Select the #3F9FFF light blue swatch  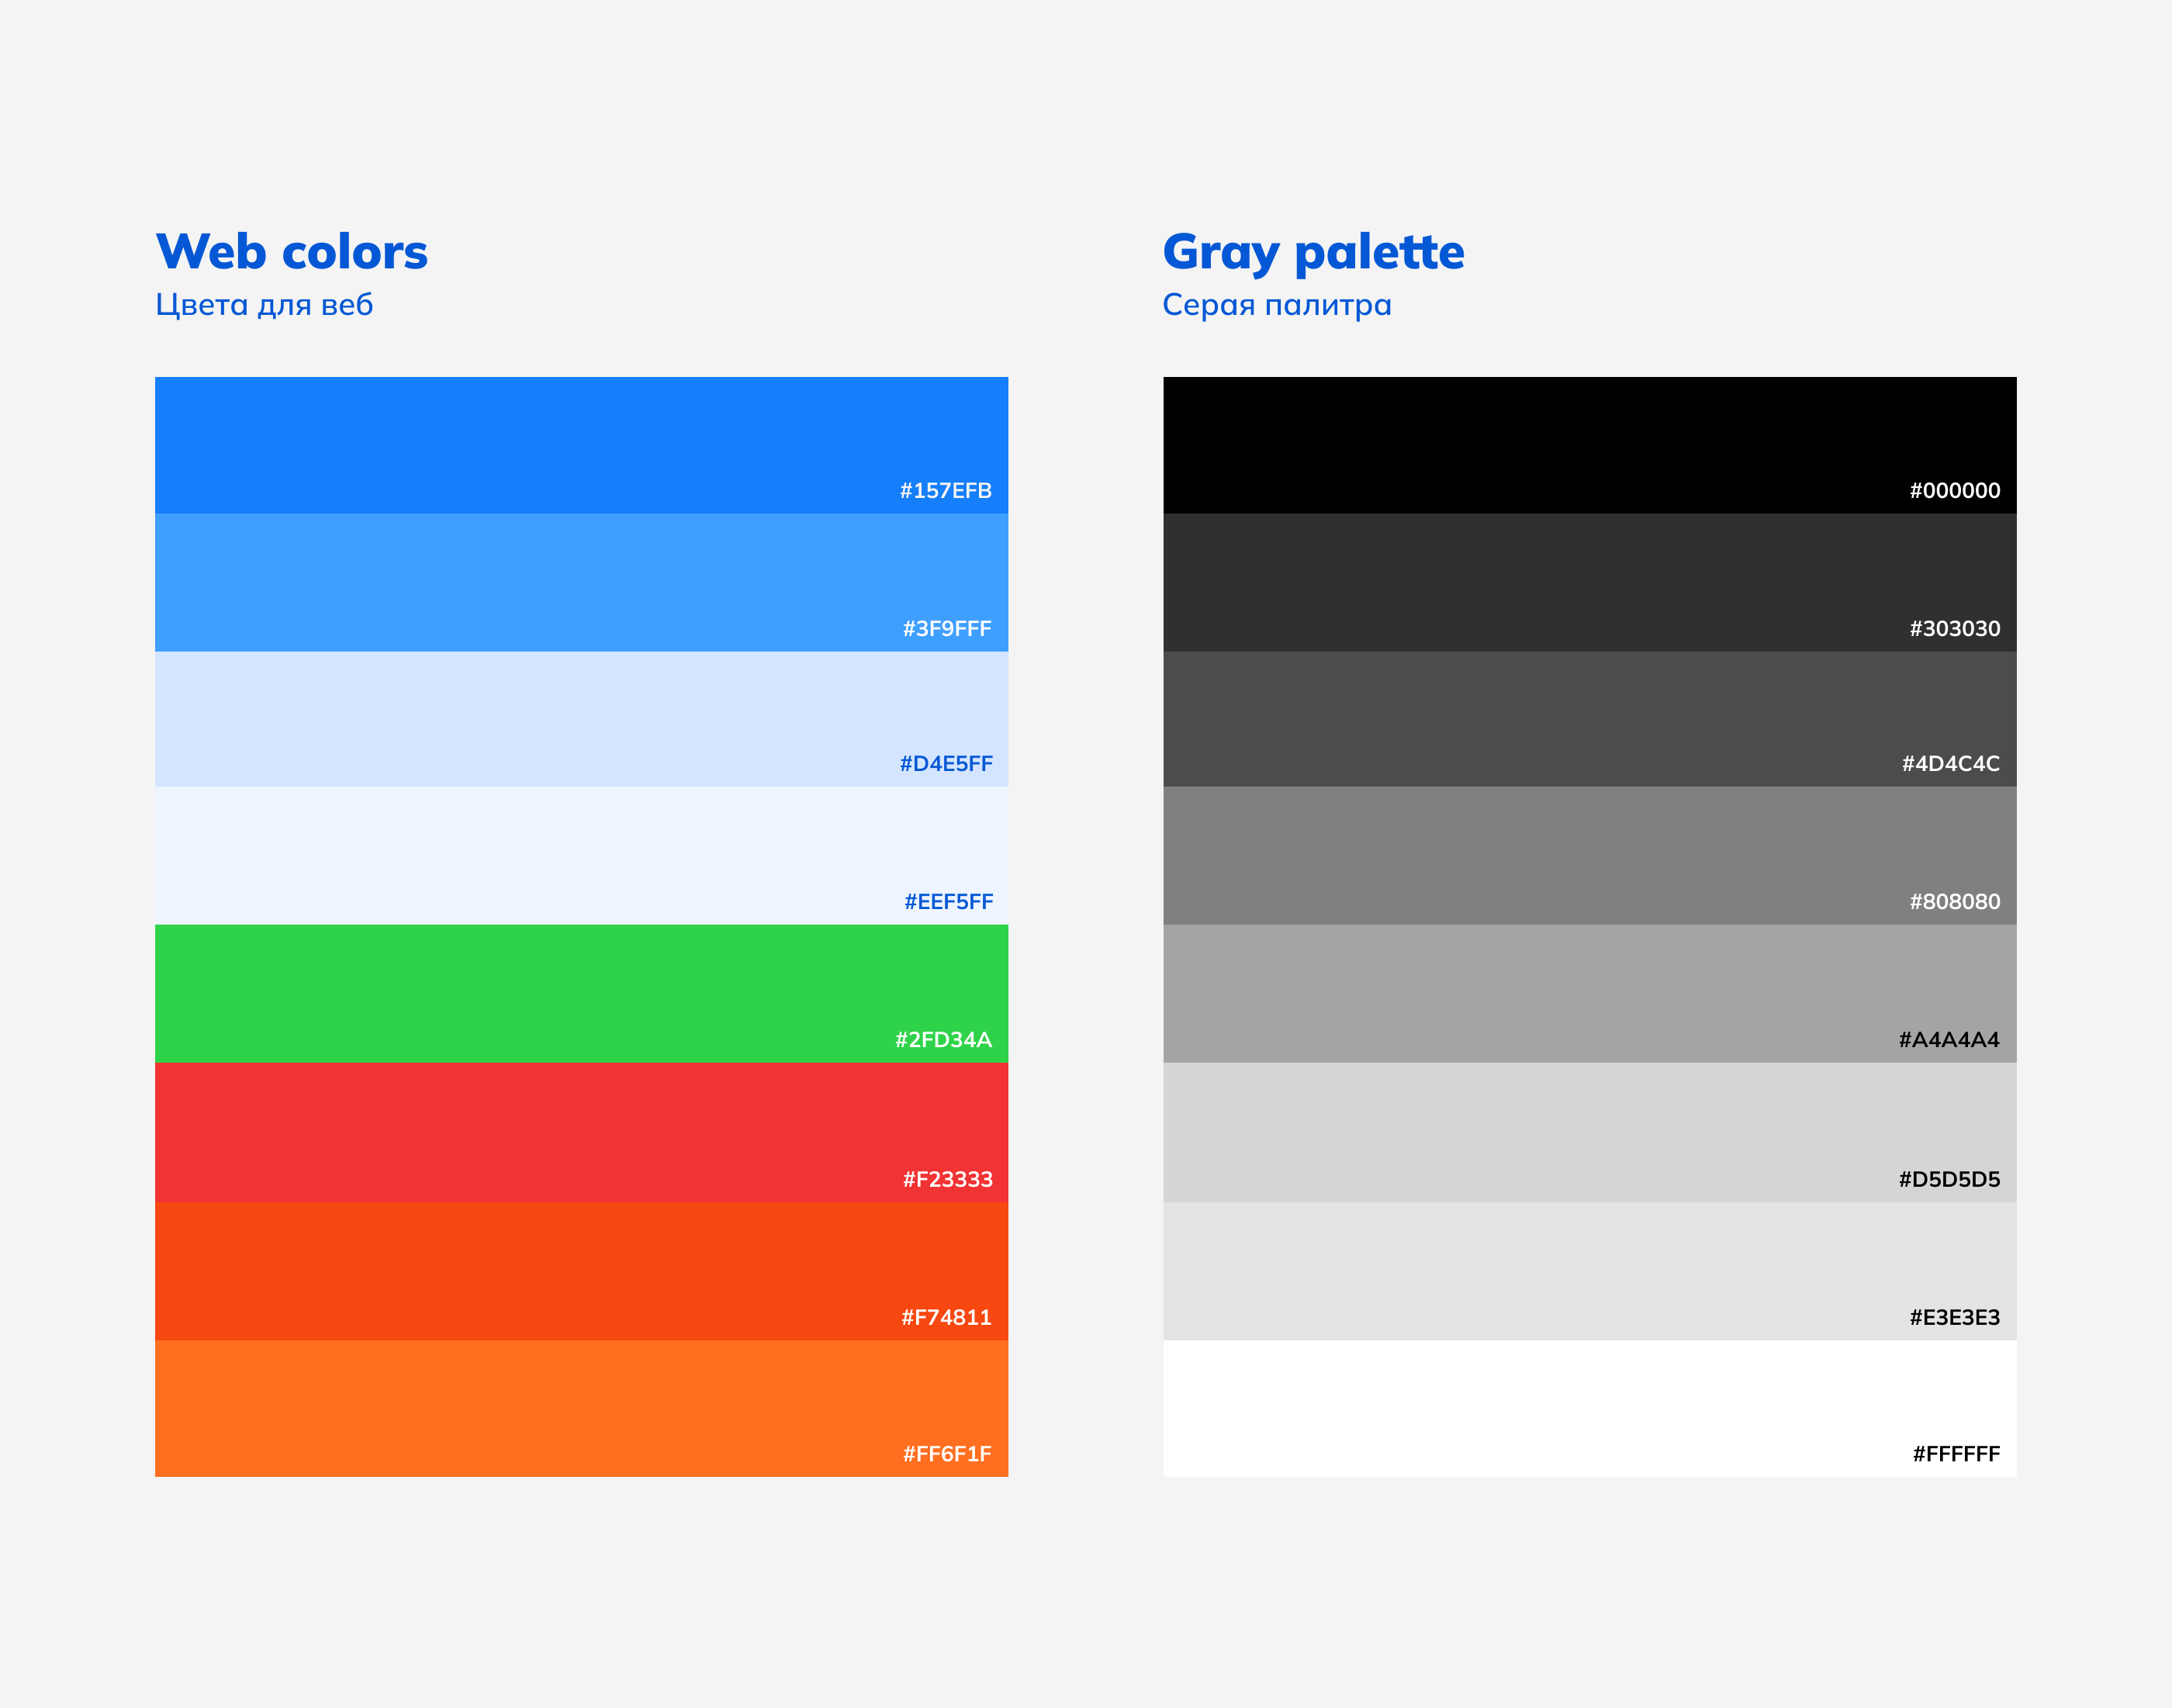point(581,582)
